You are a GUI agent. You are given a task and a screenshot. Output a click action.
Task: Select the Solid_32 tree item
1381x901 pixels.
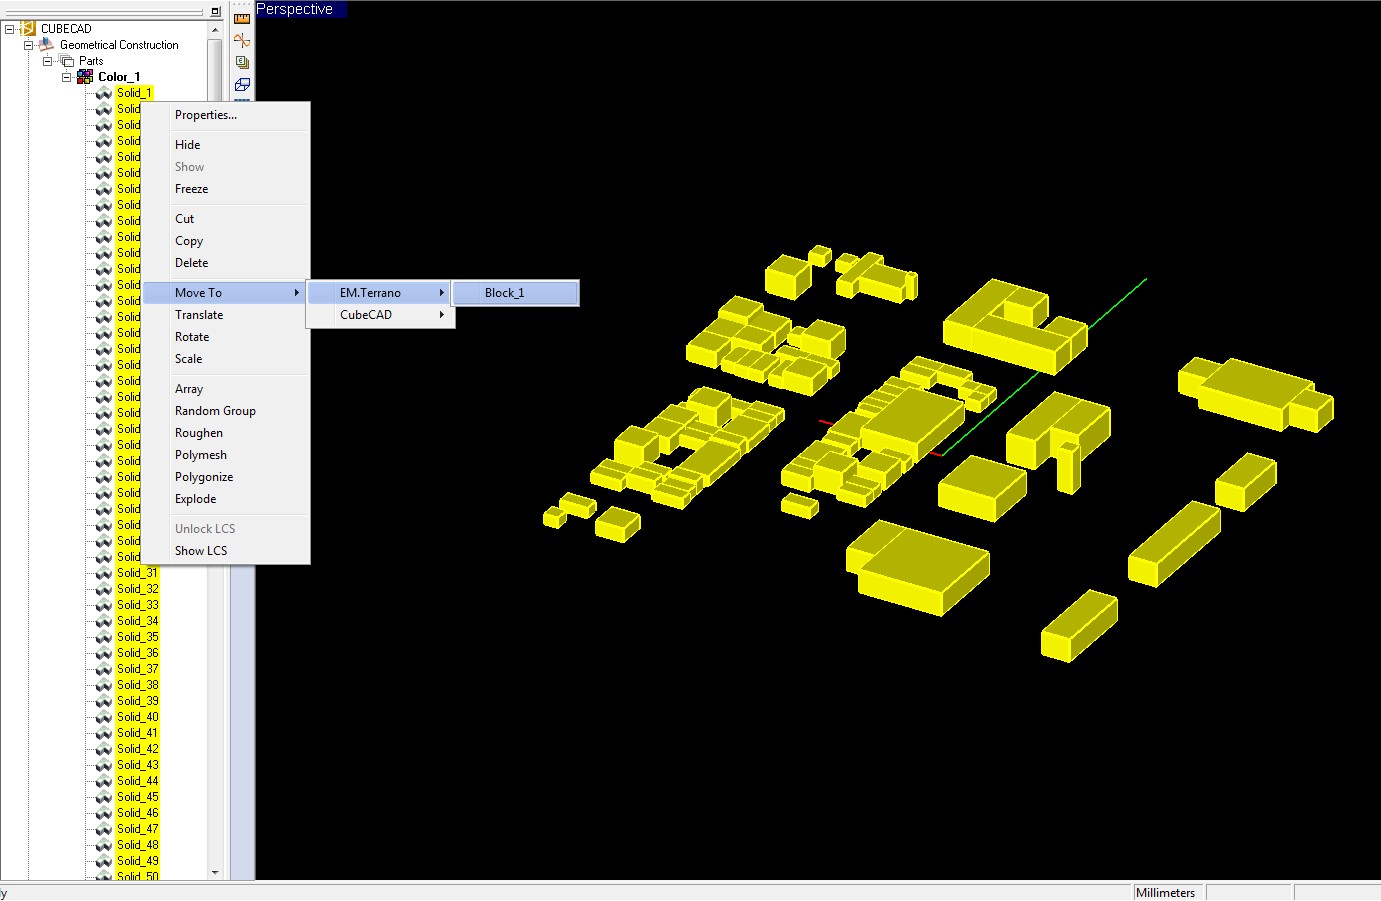coord(137,589)
